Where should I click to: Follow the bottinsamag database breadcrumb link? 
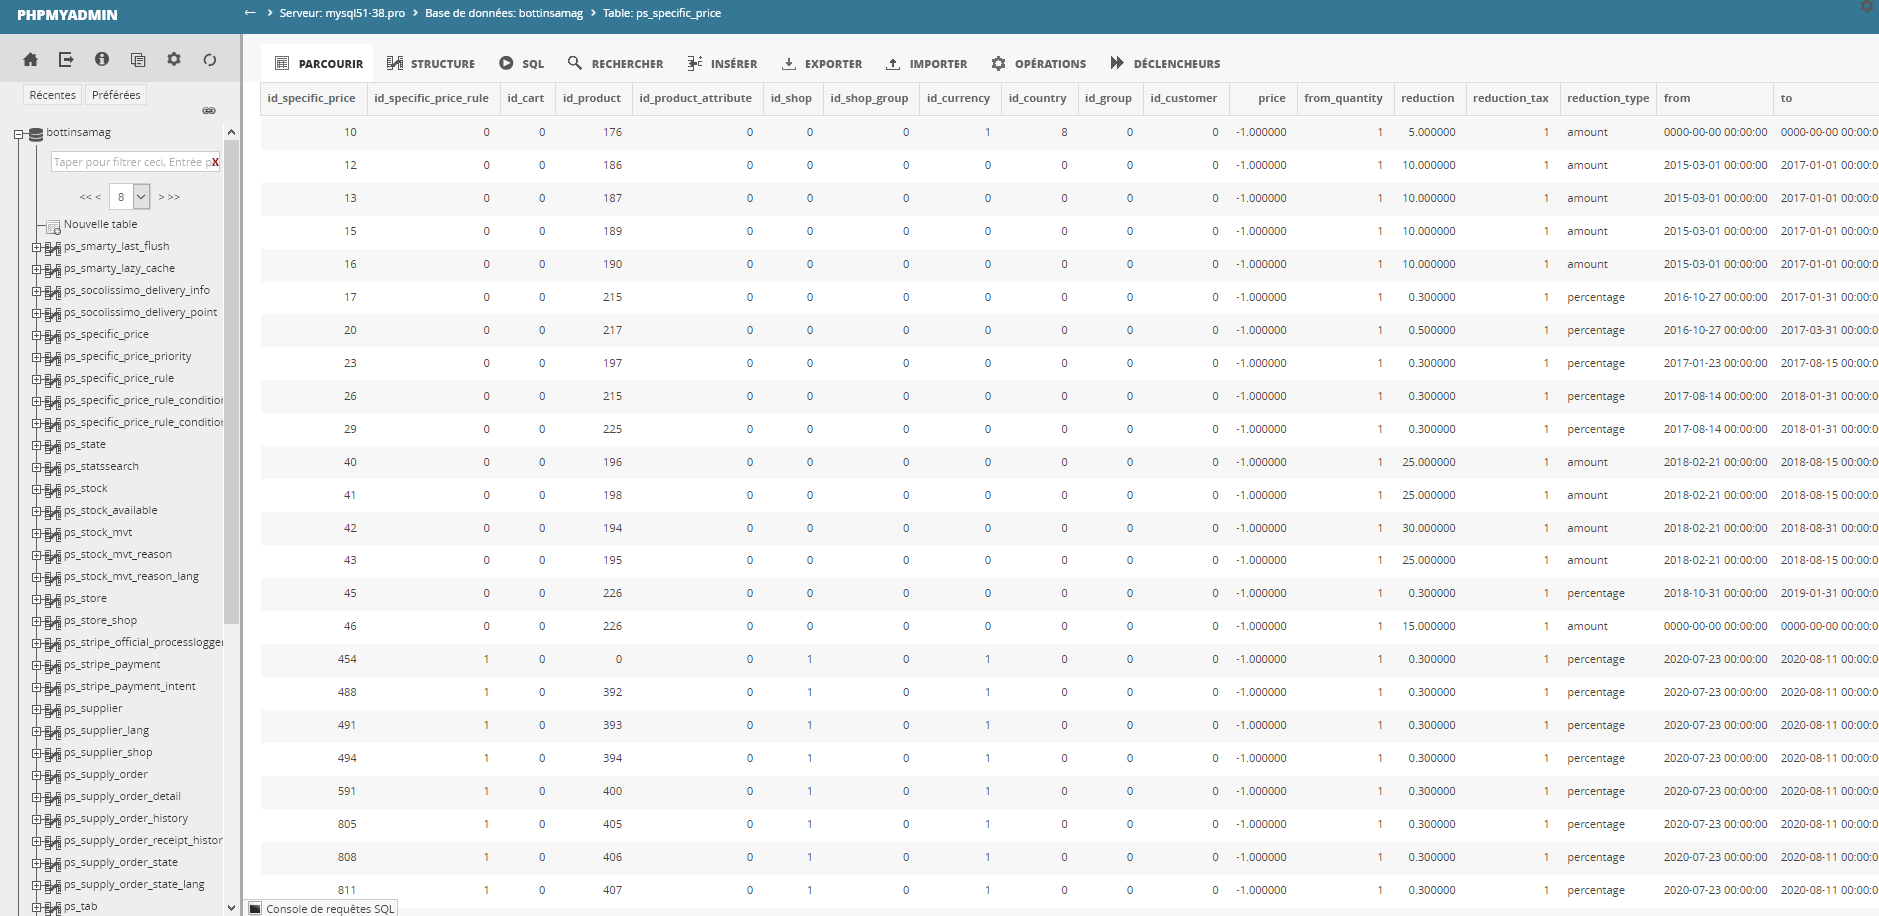[x=504, y=13]
